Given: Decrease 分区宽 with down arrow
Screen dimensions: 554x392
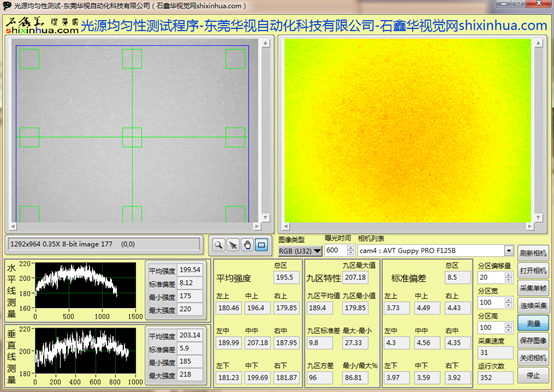Looking at the screenshot, I should [x=508, y=305].
